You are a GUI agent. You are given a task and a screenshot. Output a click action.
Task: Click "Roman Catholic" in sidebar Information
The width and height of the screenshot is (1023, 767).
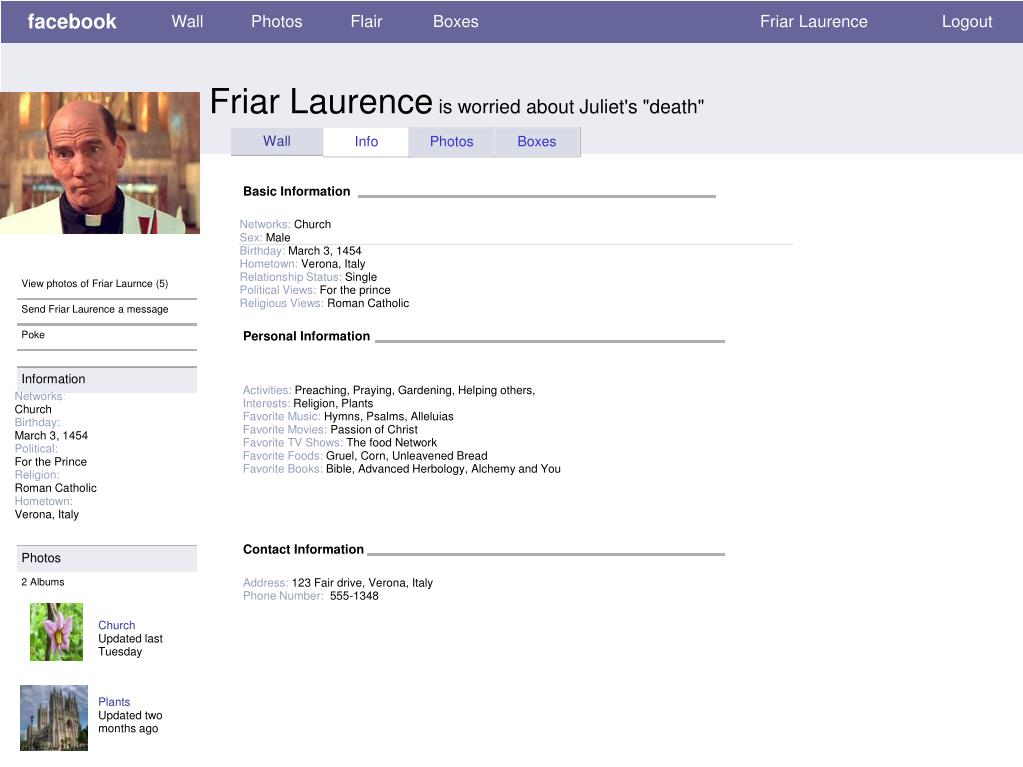55,487
